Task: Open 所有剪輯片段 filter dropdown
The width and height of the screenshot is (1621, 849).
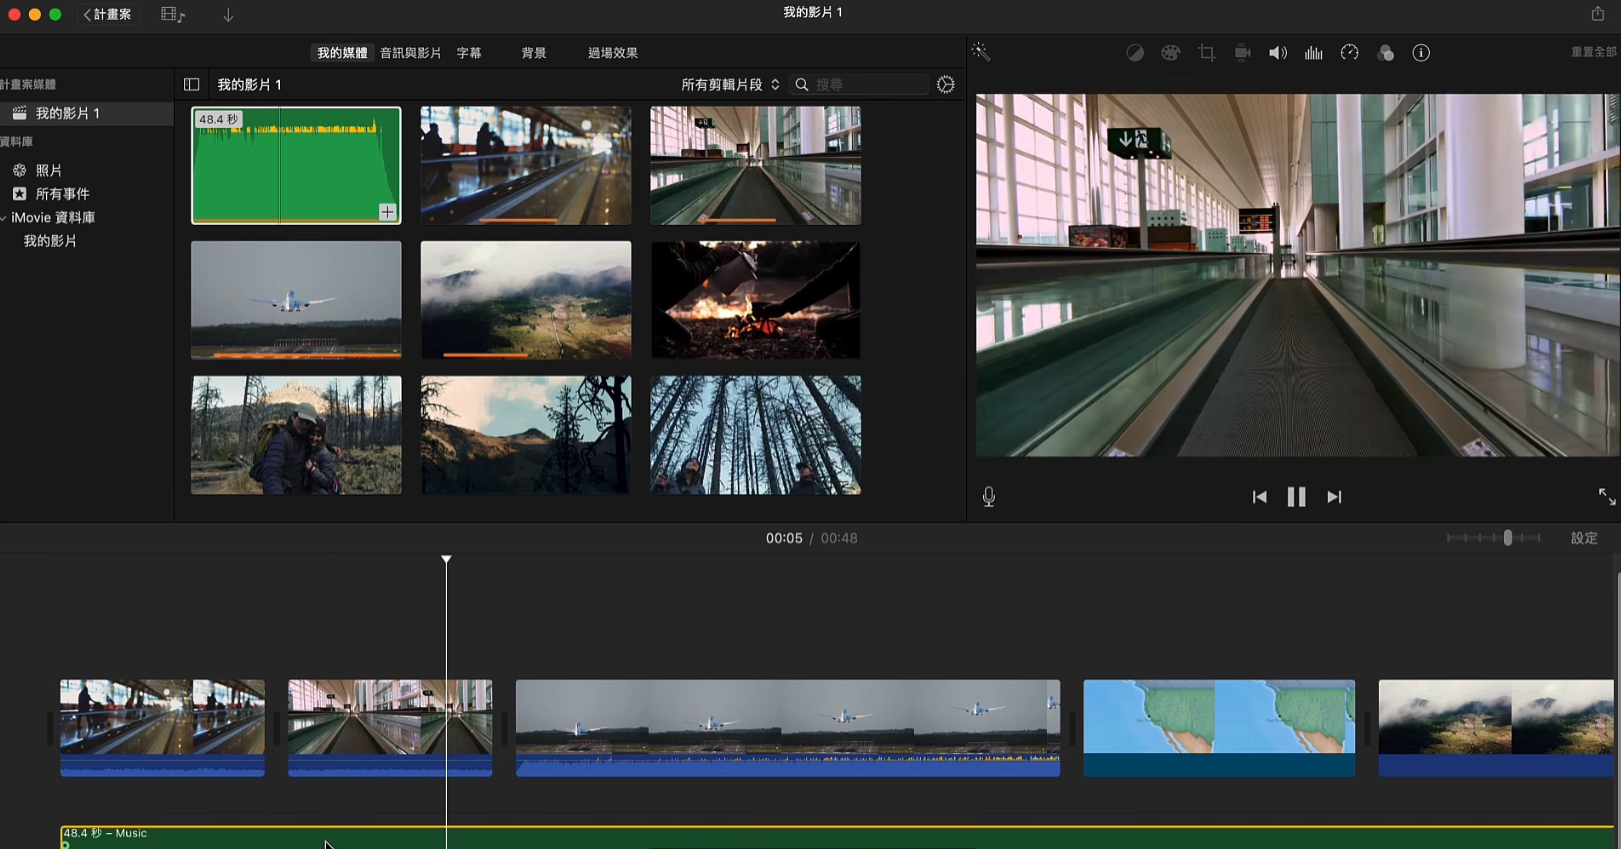Action: click(730, 85)
